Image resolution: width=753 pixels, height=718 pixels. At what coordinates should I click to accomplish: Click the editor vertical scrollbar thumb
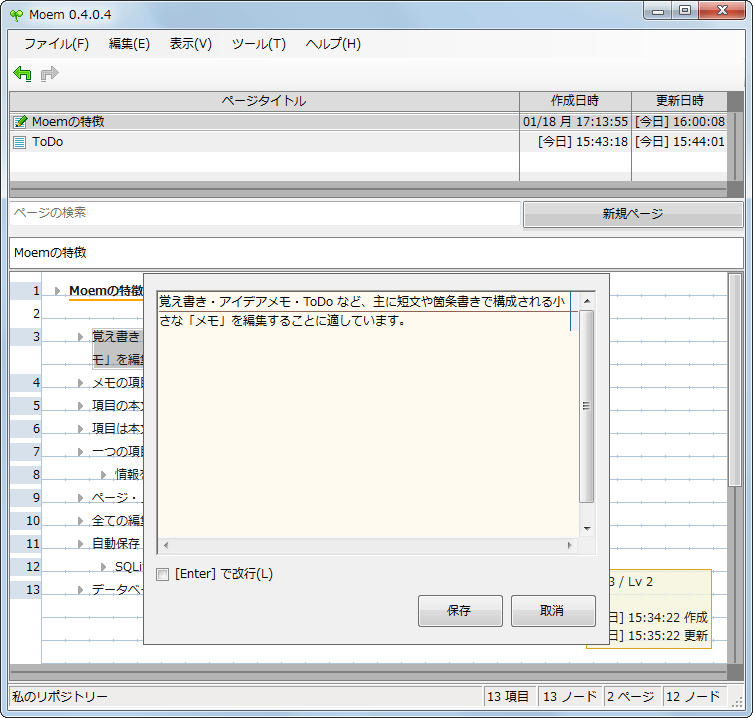(586, 406)
